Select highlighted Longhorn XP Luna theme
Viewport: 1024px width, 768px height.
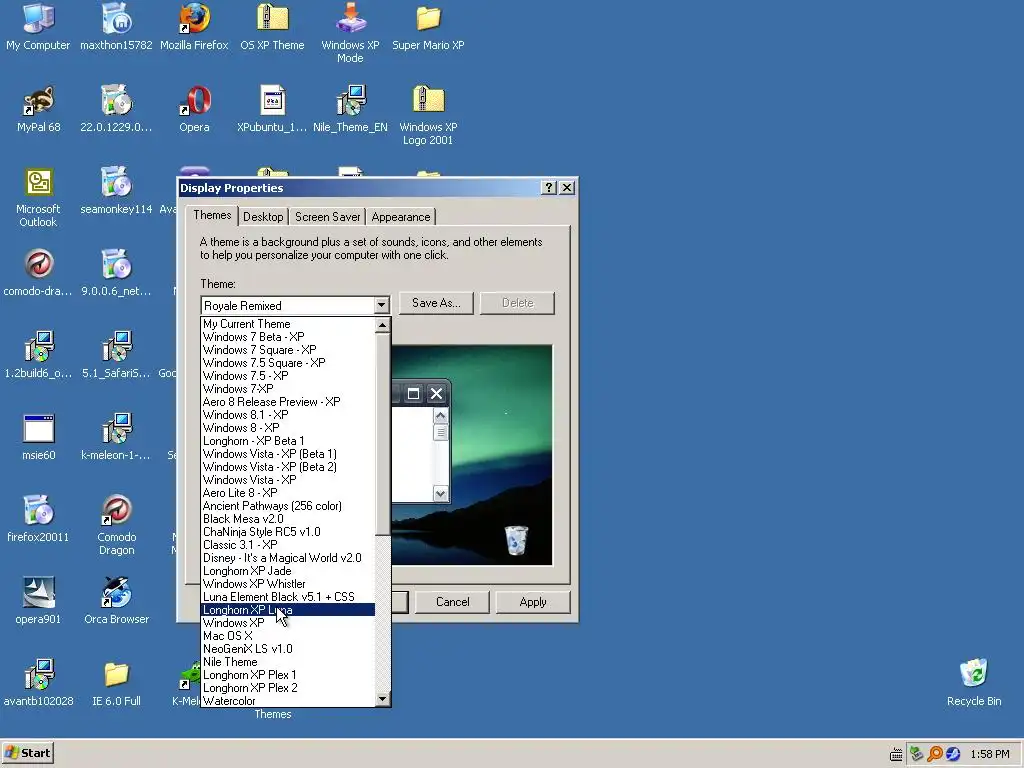pos(288,610)
